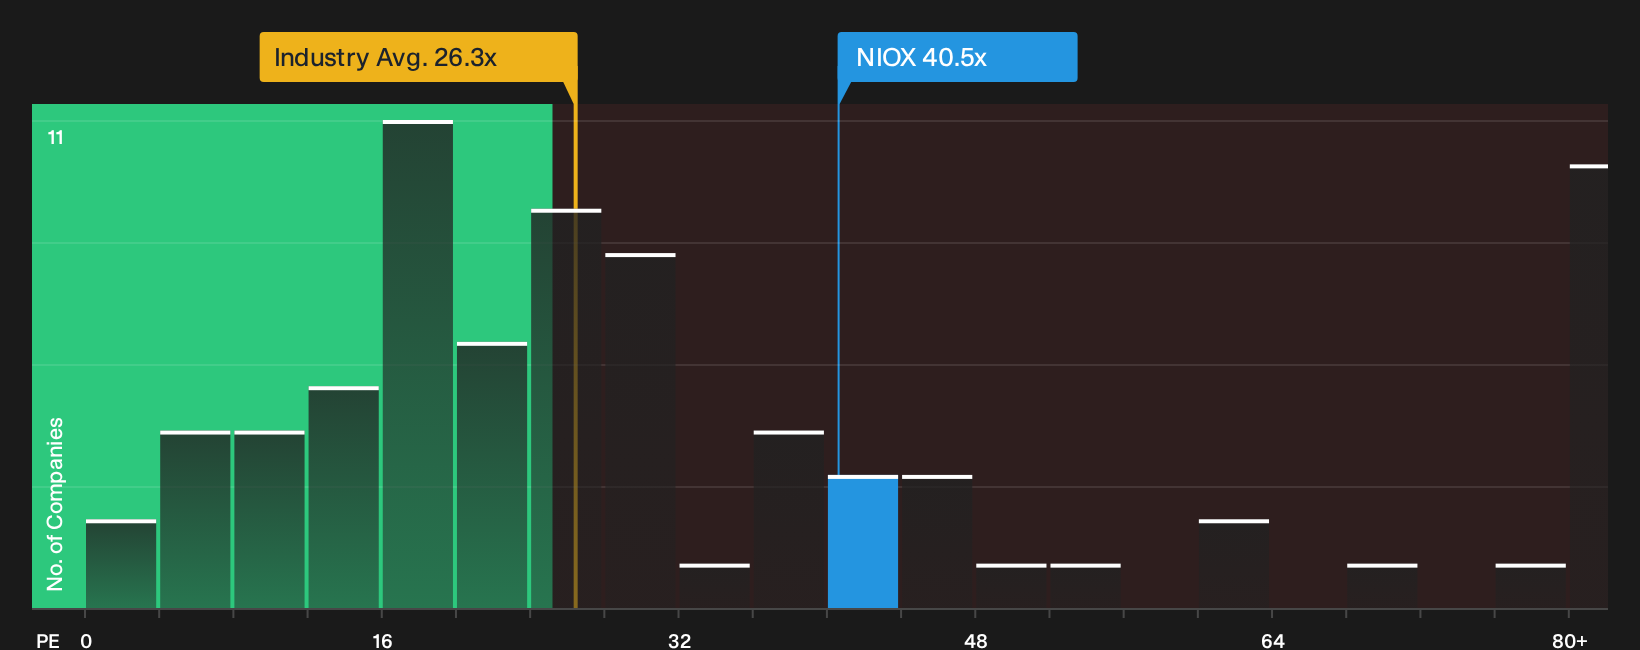Click the x-axis label 16
Viewport: 1640px width, 650px height.
click(382, 640)
